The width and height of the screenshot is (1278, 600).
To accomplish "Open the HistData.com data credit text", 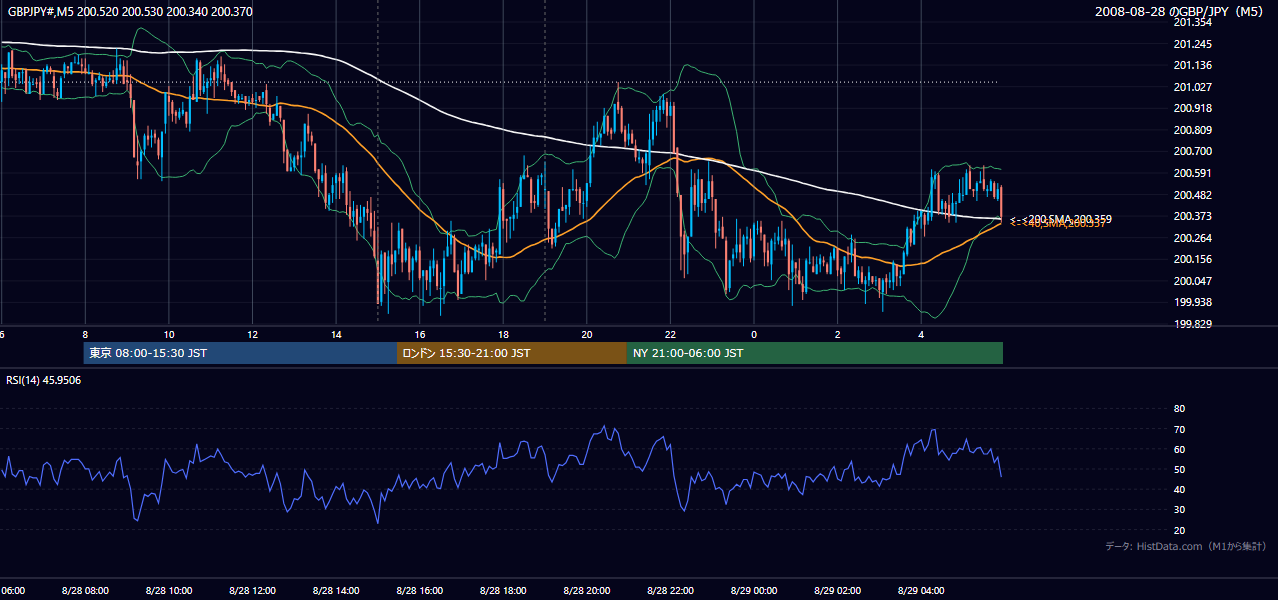I will 1186,546.
